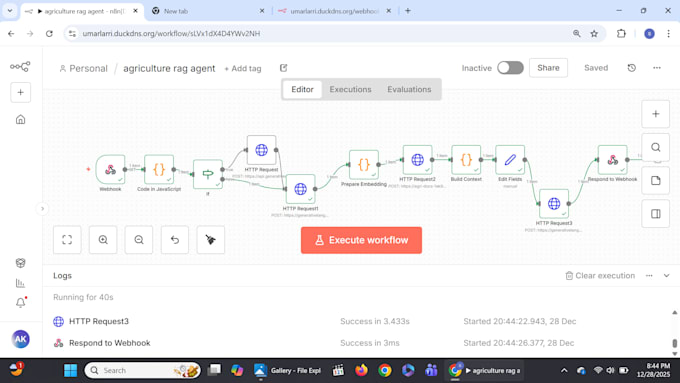Add a sticky note from the canvas panel
This screenshot has height=383, width=680.
point(656,180)
